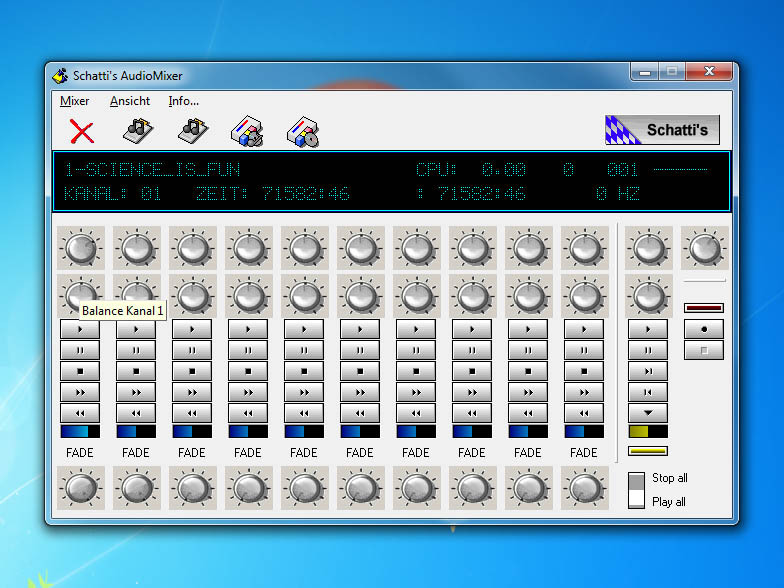This screenshot has width=784, height=588.
Task: Click the red X icon in toolbar
Action: point(82,131)
